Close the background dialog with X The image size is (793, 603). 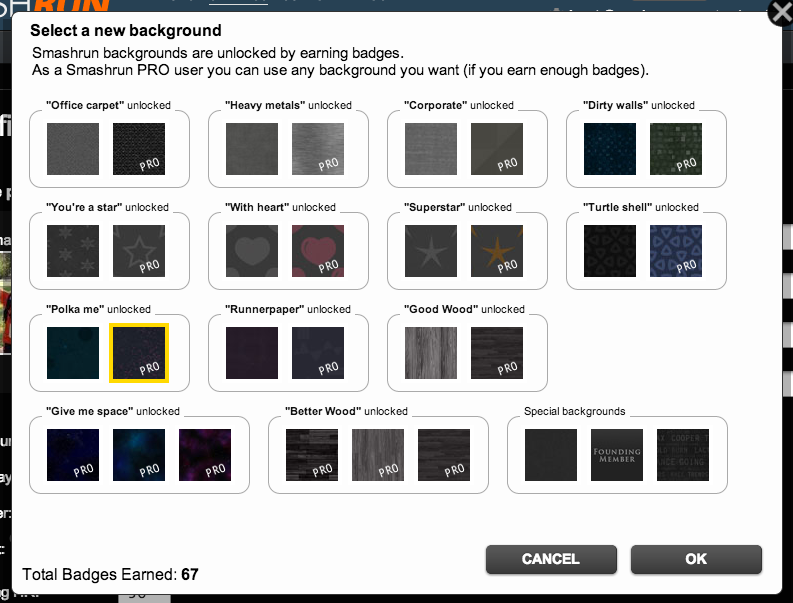click(x=781, y=12)
